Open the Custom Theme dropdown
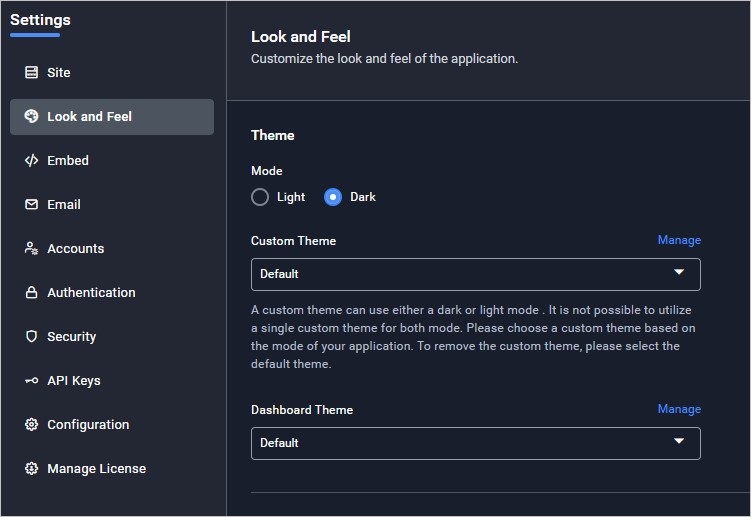The height and width of the screenshot is (517, 751). pos(475,274)
